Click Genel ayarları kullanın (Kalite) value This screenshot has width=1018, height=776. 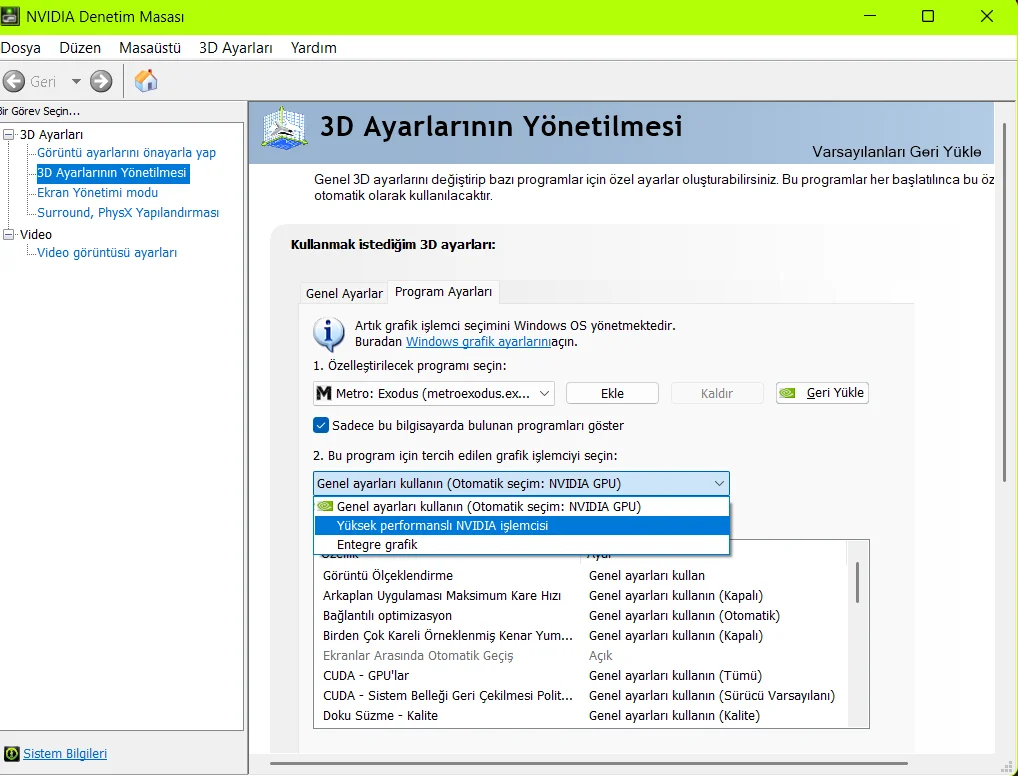[674, 716]
